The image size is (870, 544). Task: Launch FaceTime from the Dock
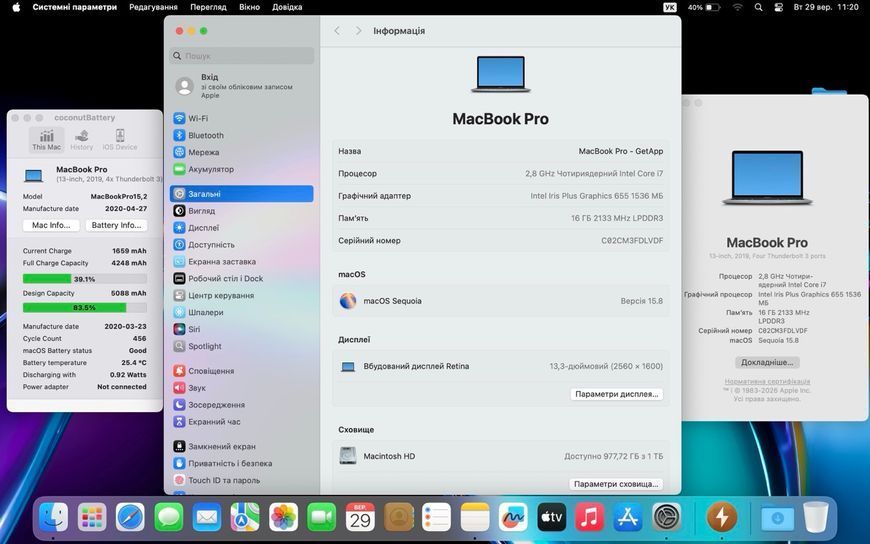(322, 517)
